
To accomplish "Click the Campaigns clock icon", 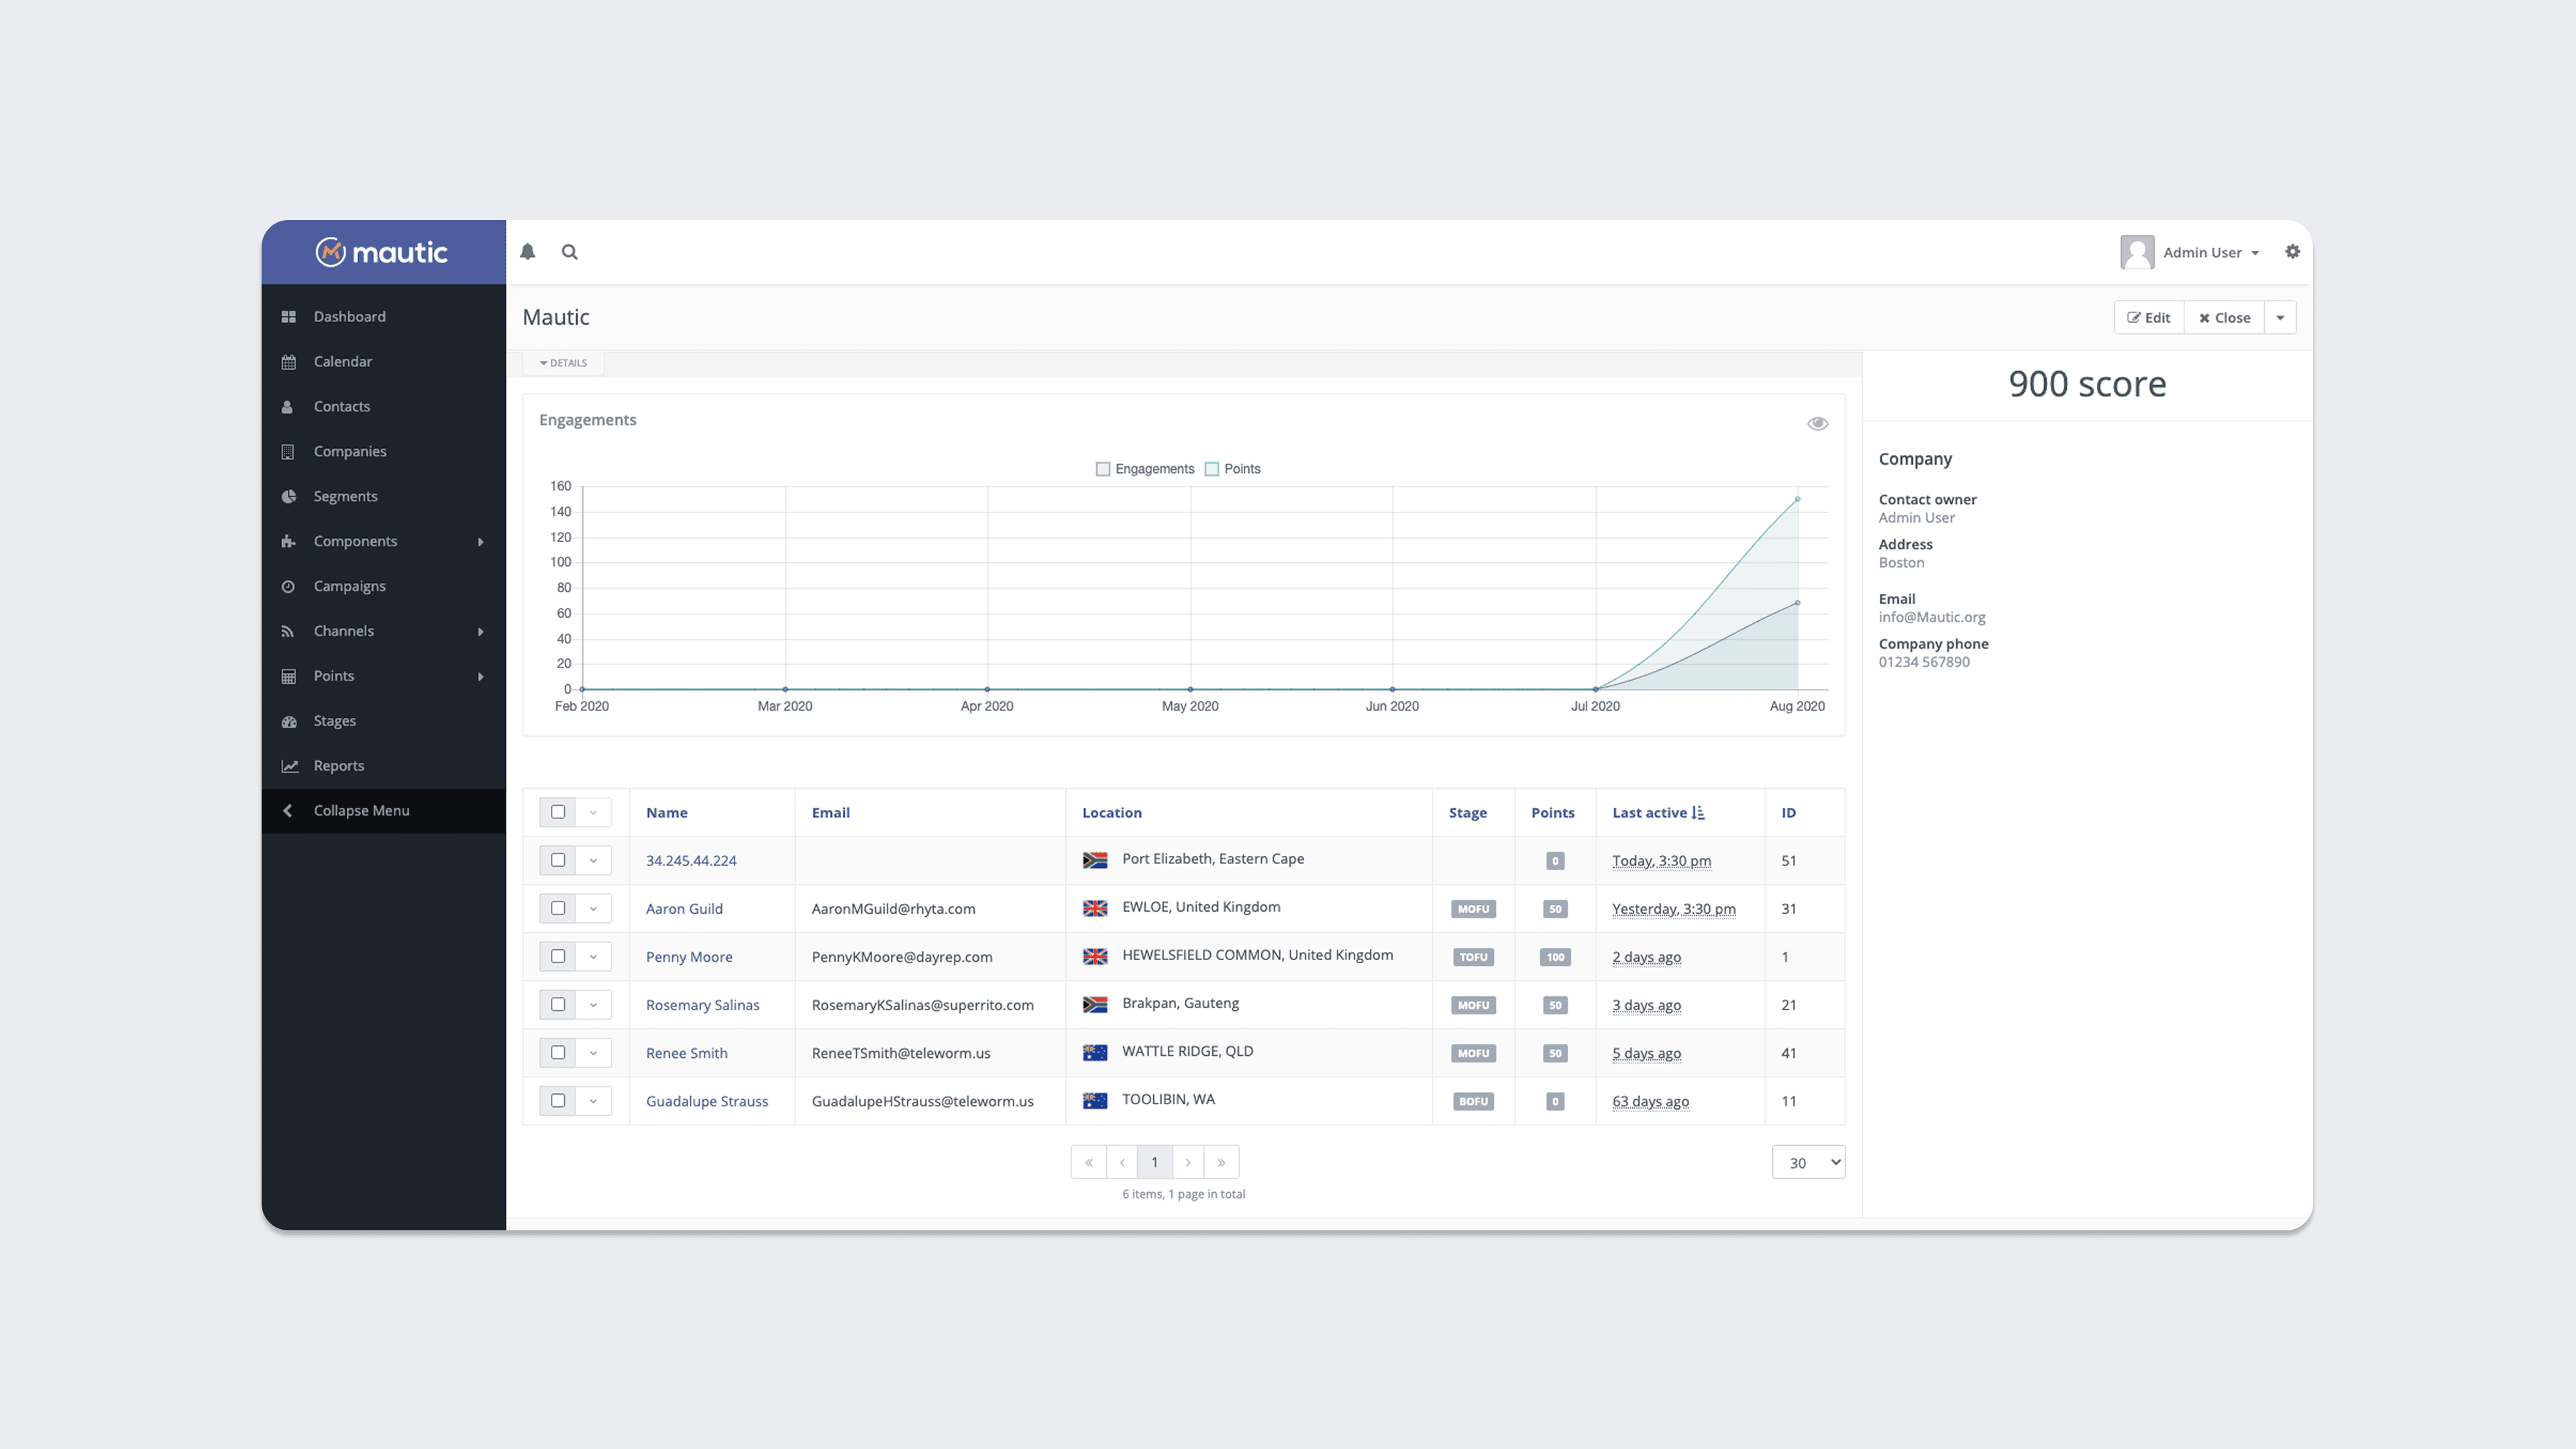I will click(x=288, y=587).
